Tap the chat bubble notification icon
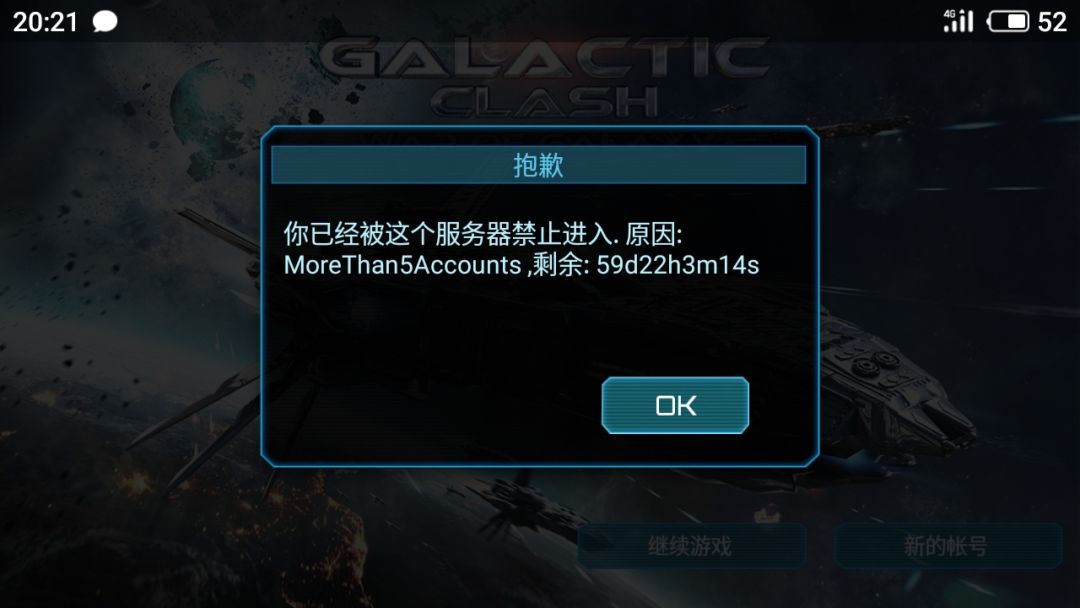The image size is (1080, 608). click(x=105, y=21)
